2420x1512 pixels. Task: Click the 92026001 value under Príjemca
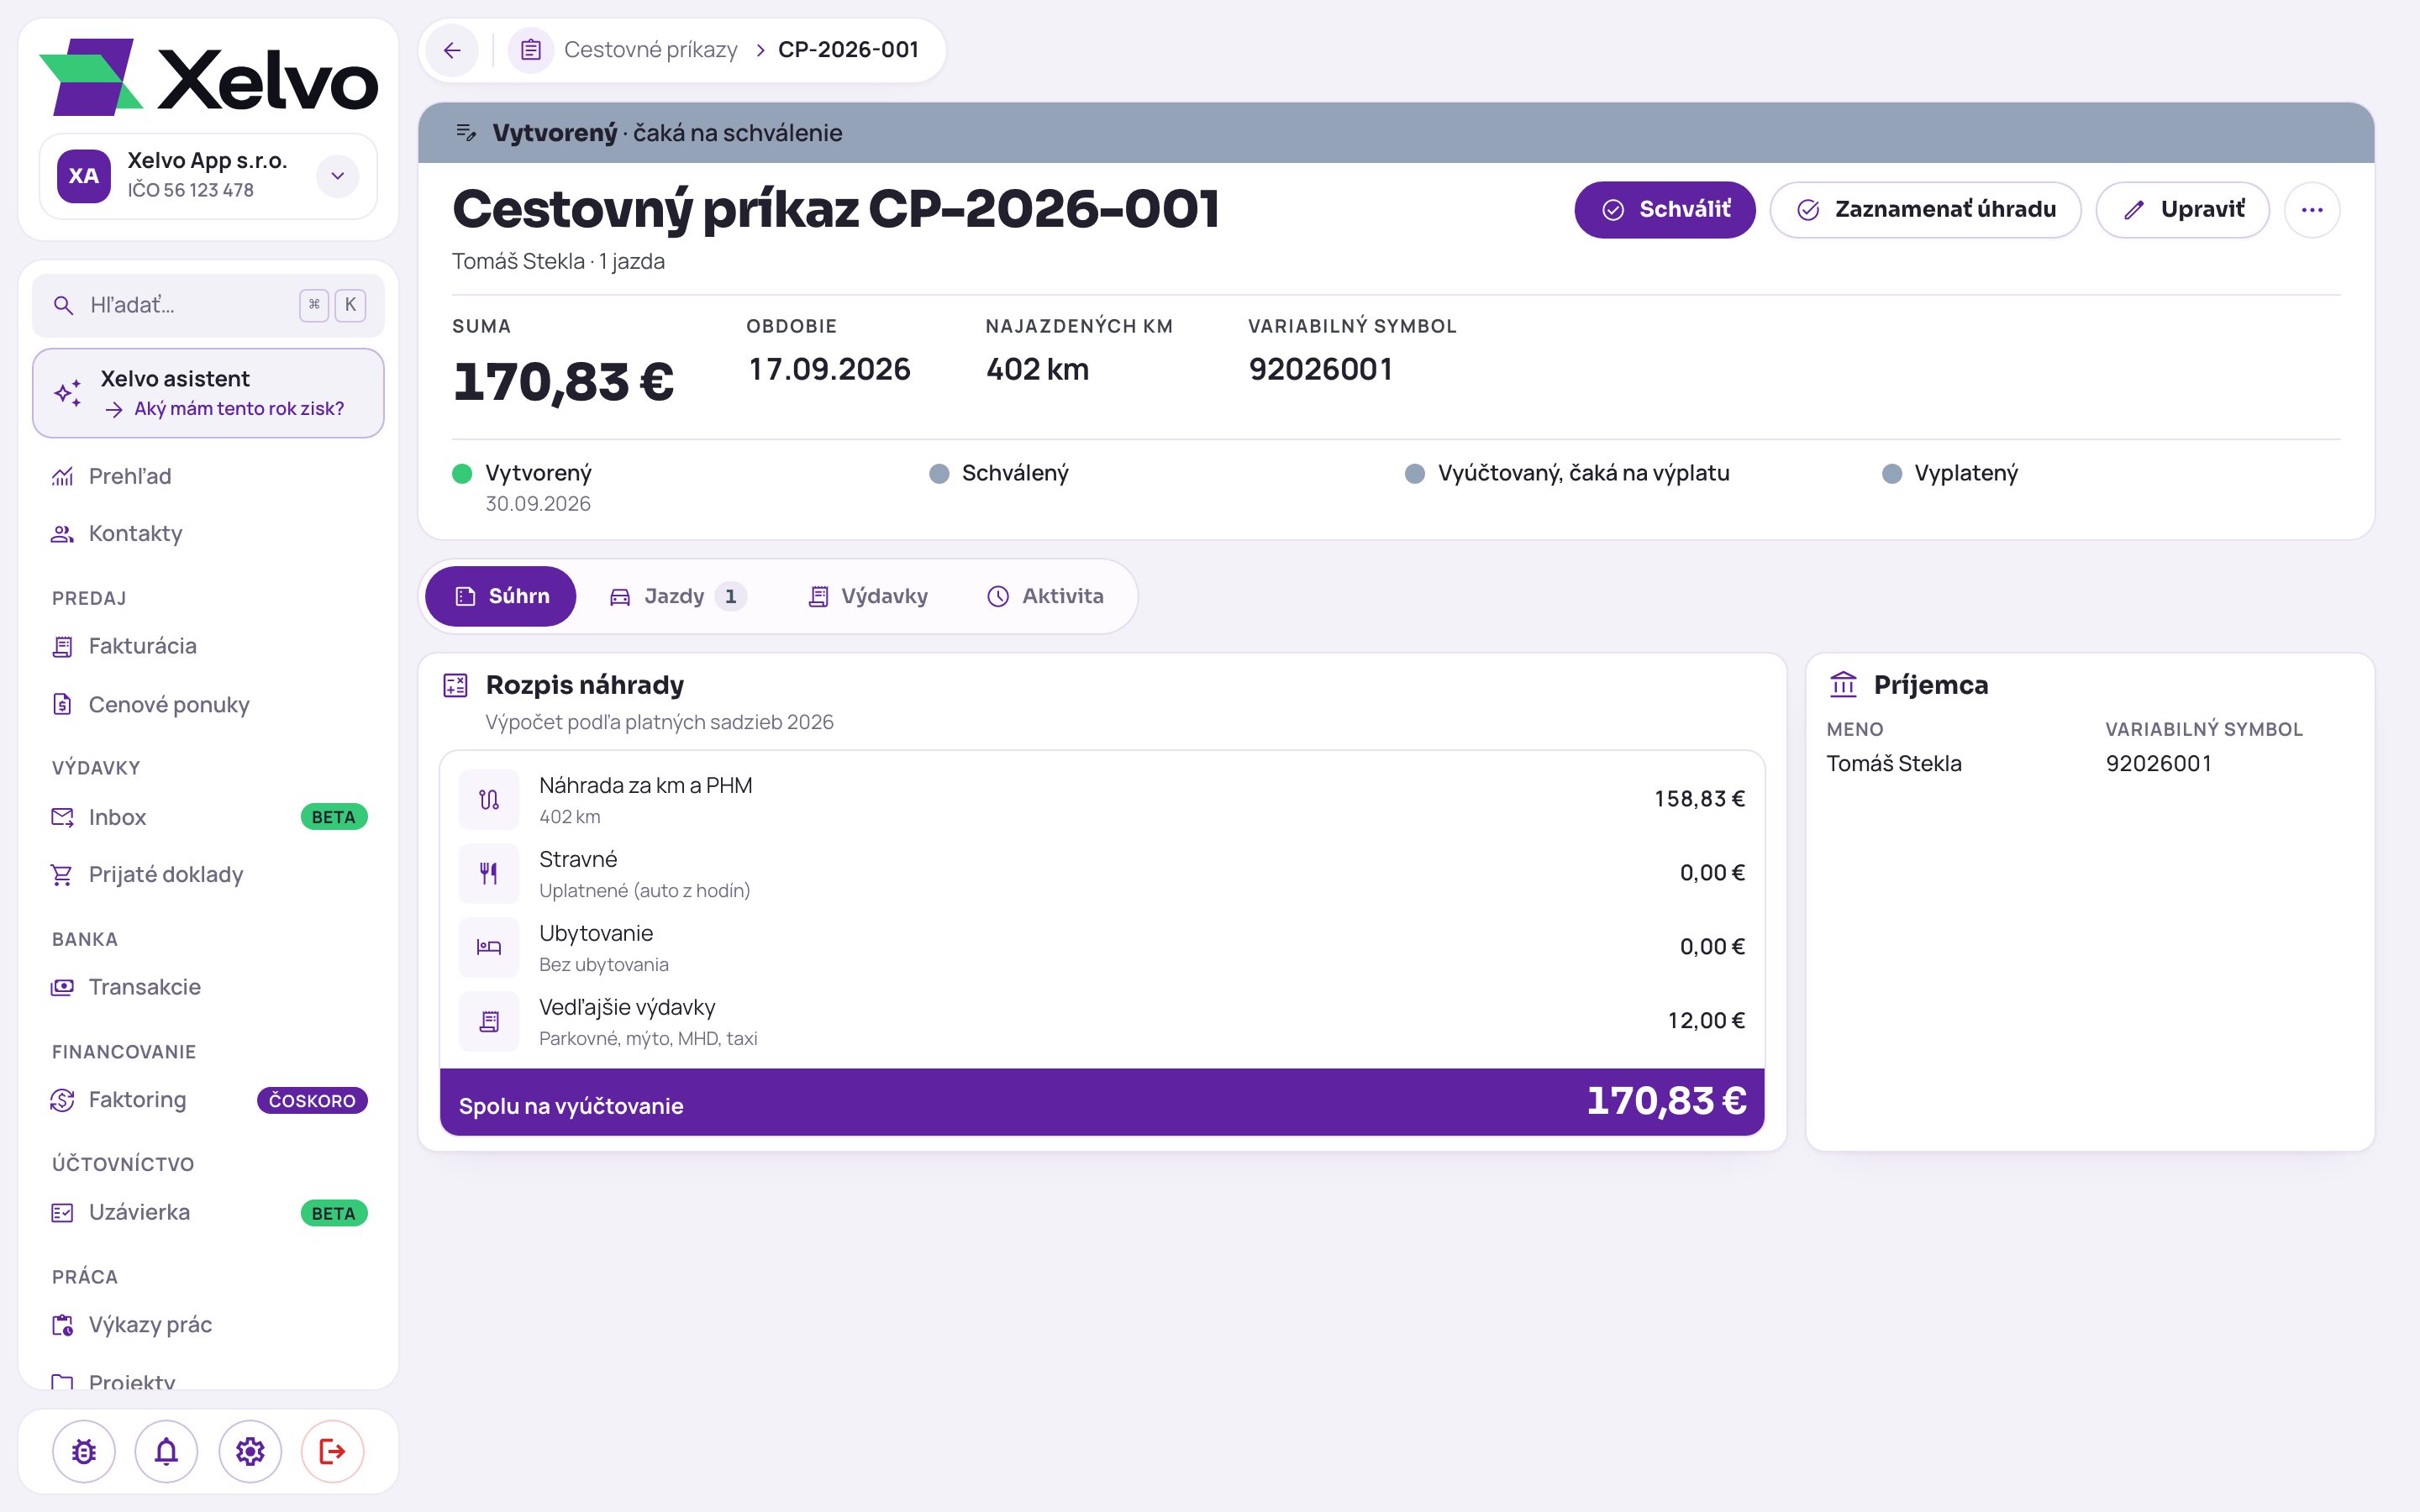point(2158,764)
